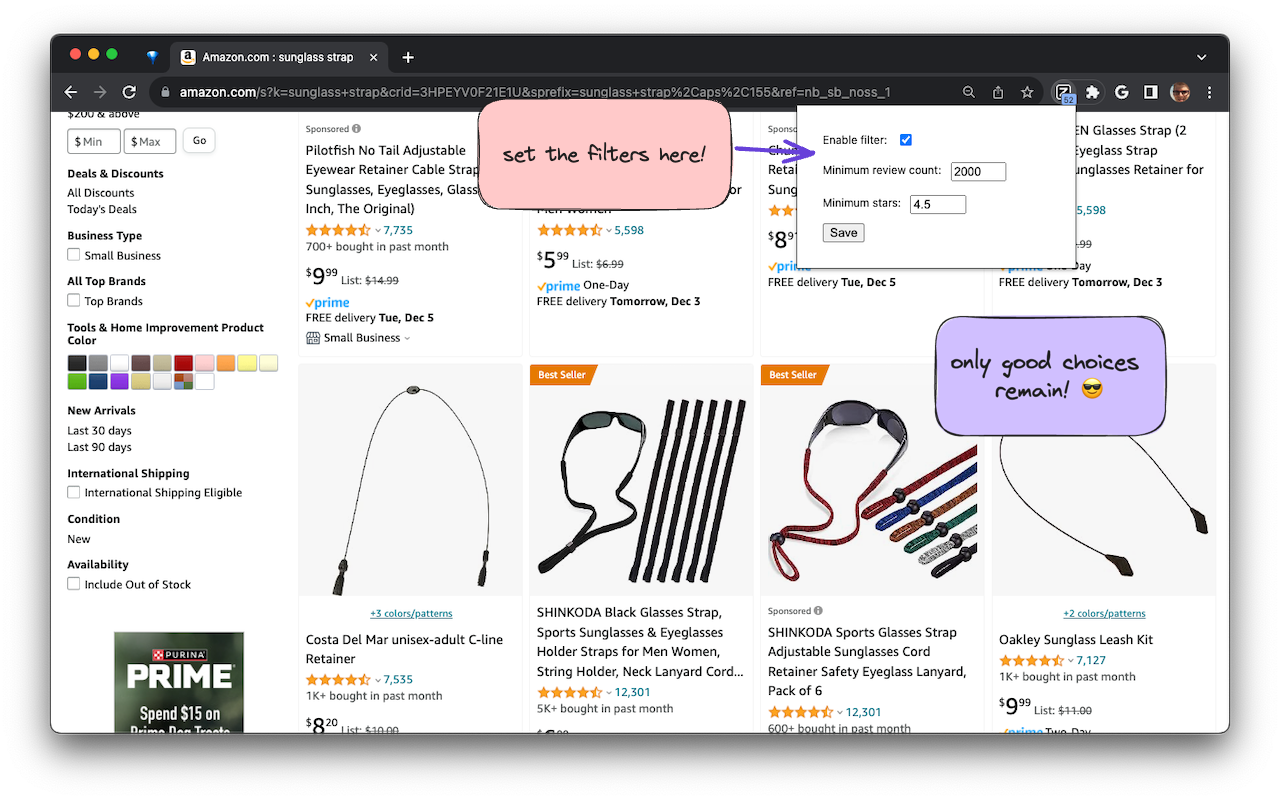Click the pinned blue gem tab
The height and width of the screenshot is (800, 1280).
click(x=152, y=57)
